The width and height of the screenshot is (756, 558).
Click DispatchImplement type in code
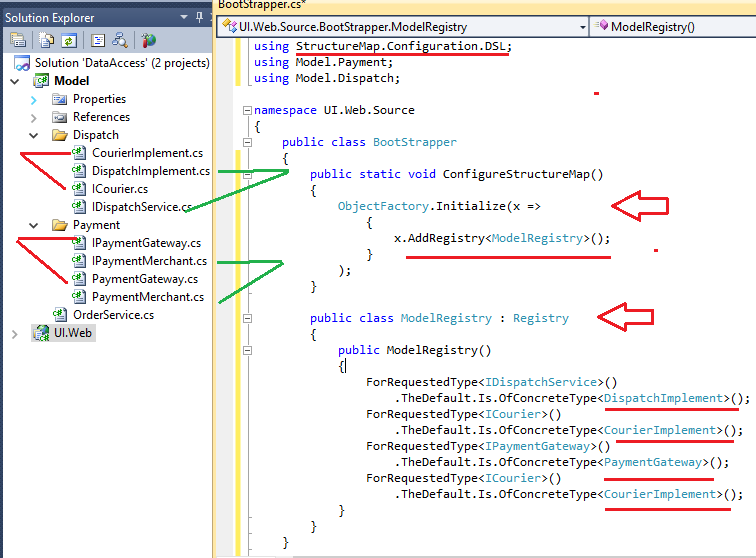coord(663,398)
